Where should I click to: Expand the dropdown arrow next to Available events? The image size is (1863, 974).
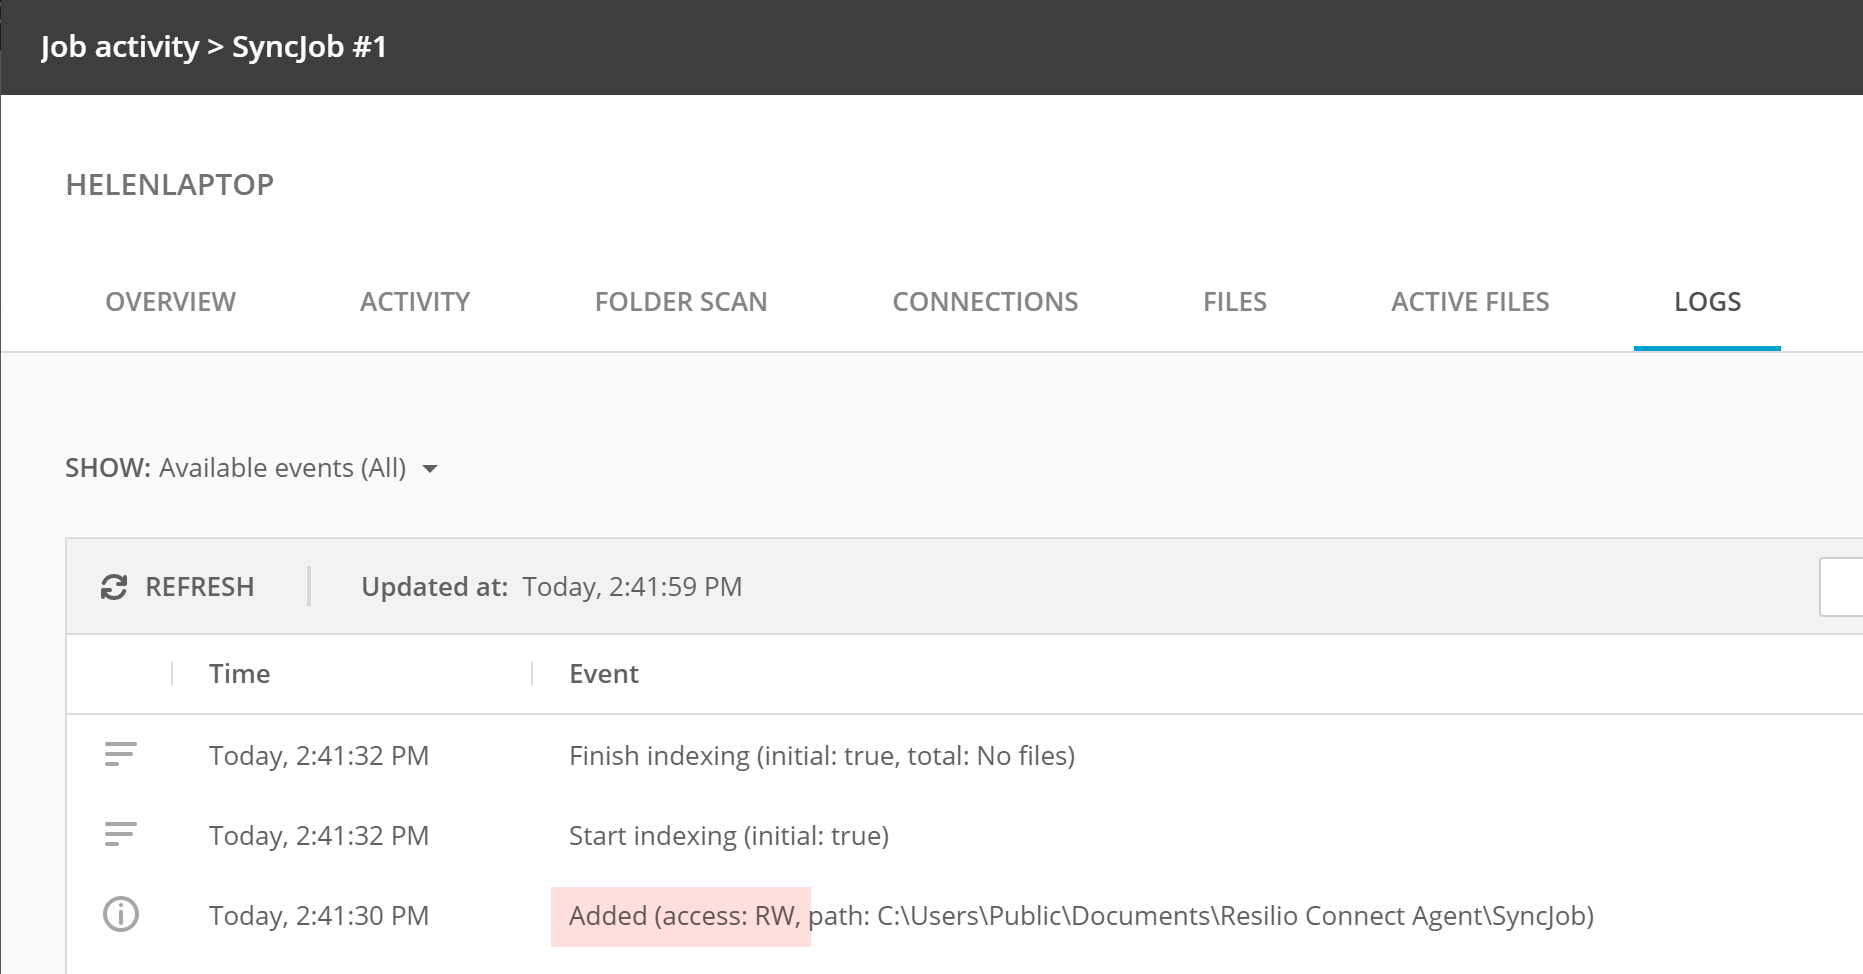click(x=430, y=469)
